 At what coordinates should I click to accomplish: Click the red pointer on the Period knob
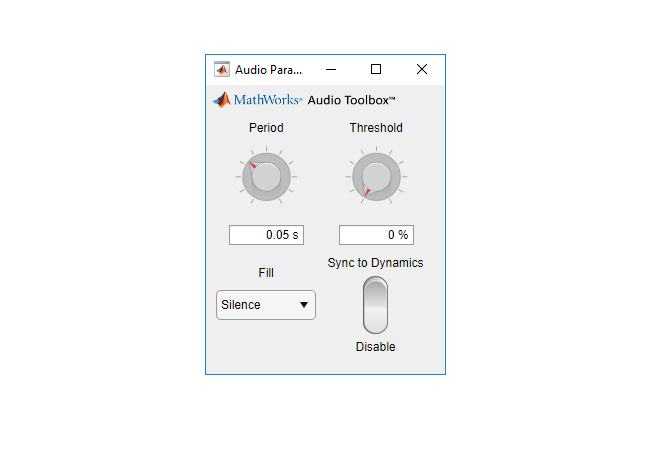tap(252, 165)
